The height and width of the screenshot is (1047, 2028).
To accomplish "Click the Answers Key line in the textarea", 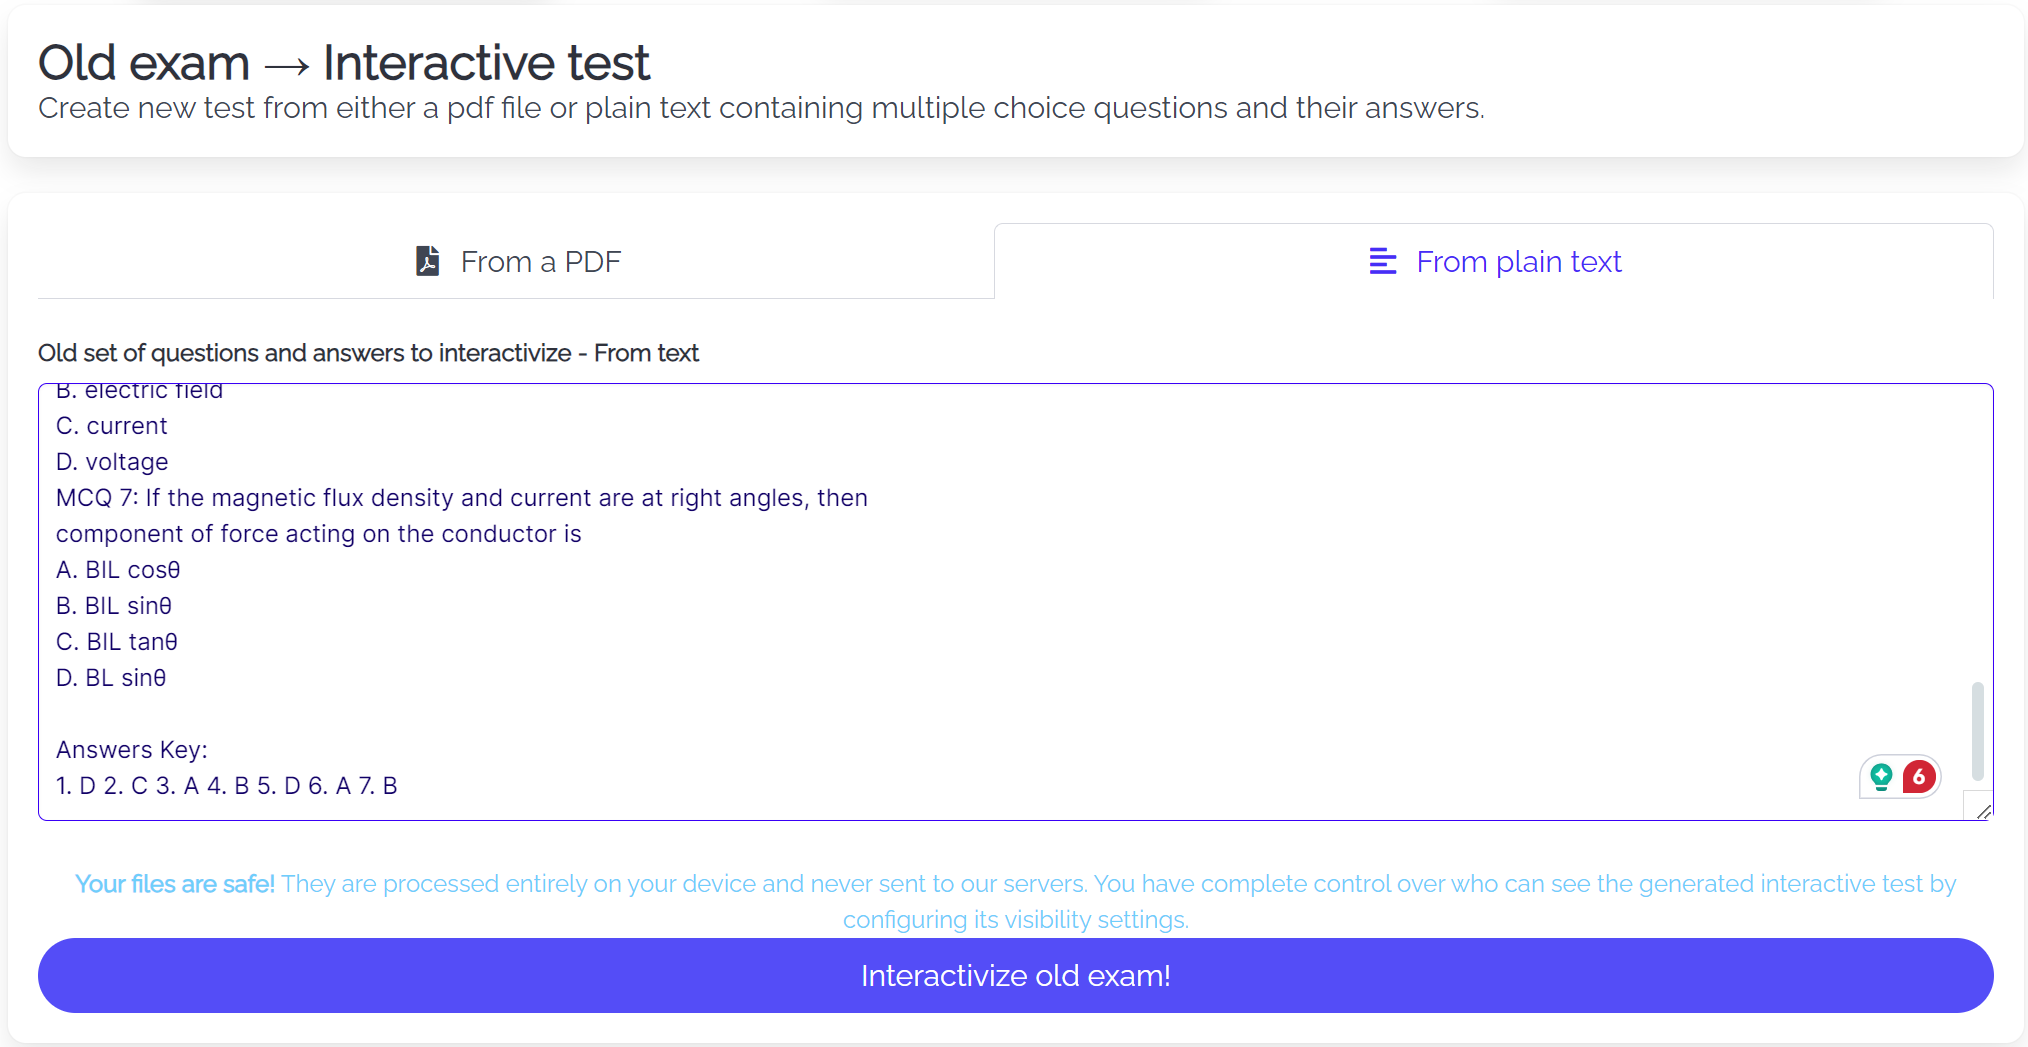I will 131,749.
